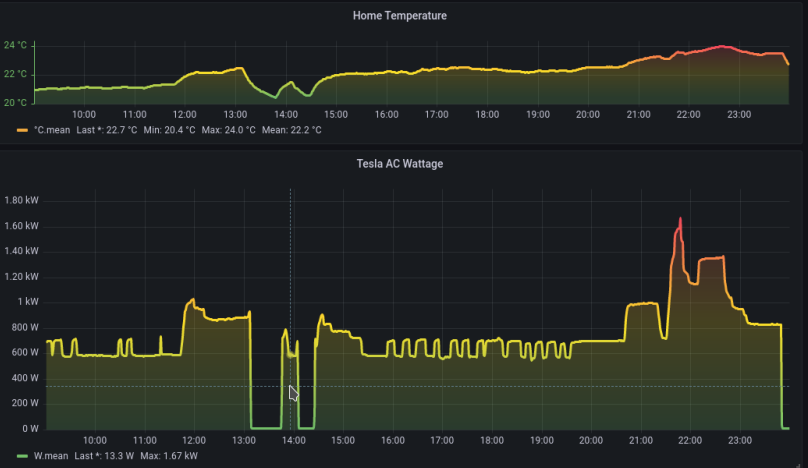Image resolution: width=808 pixels, height=468 pixels.
Task: Click the 'Mean: 22.2 °C' legend value
Action: click(x=291, y=130)
